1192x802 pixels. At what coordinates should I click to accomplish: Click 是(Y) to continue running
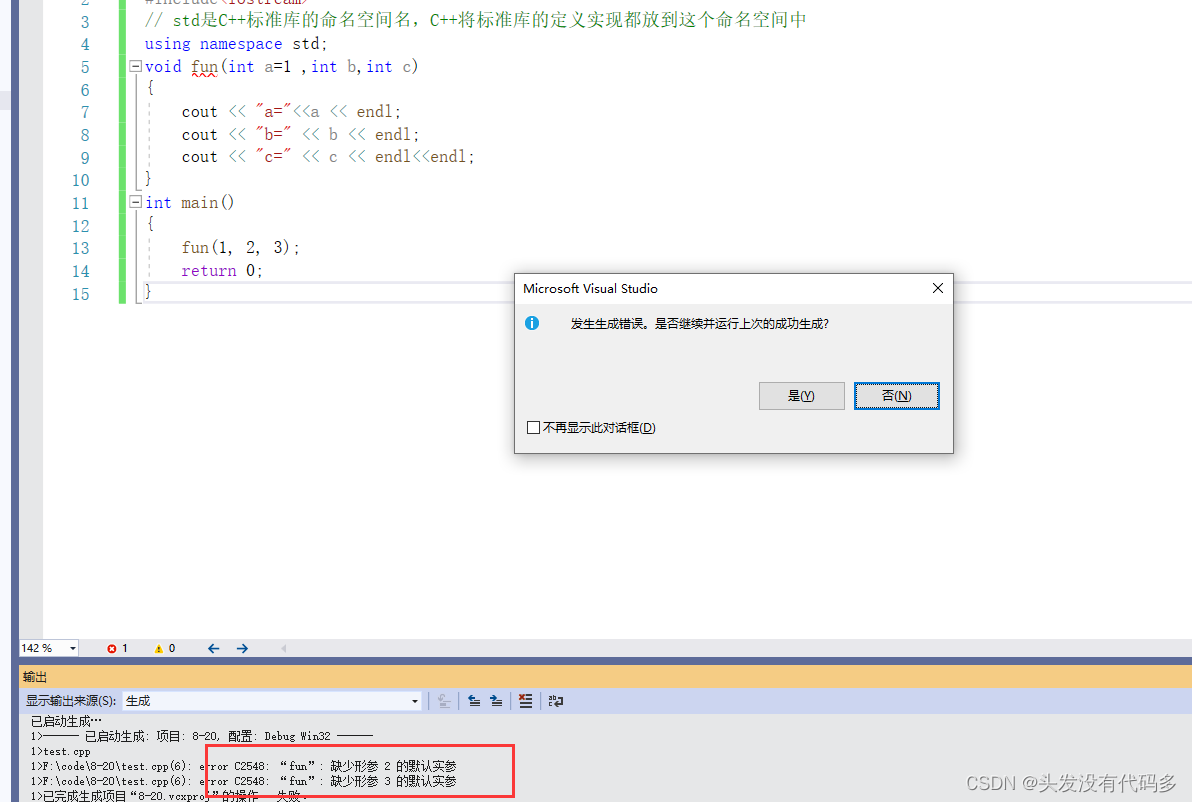click(801, 395)
